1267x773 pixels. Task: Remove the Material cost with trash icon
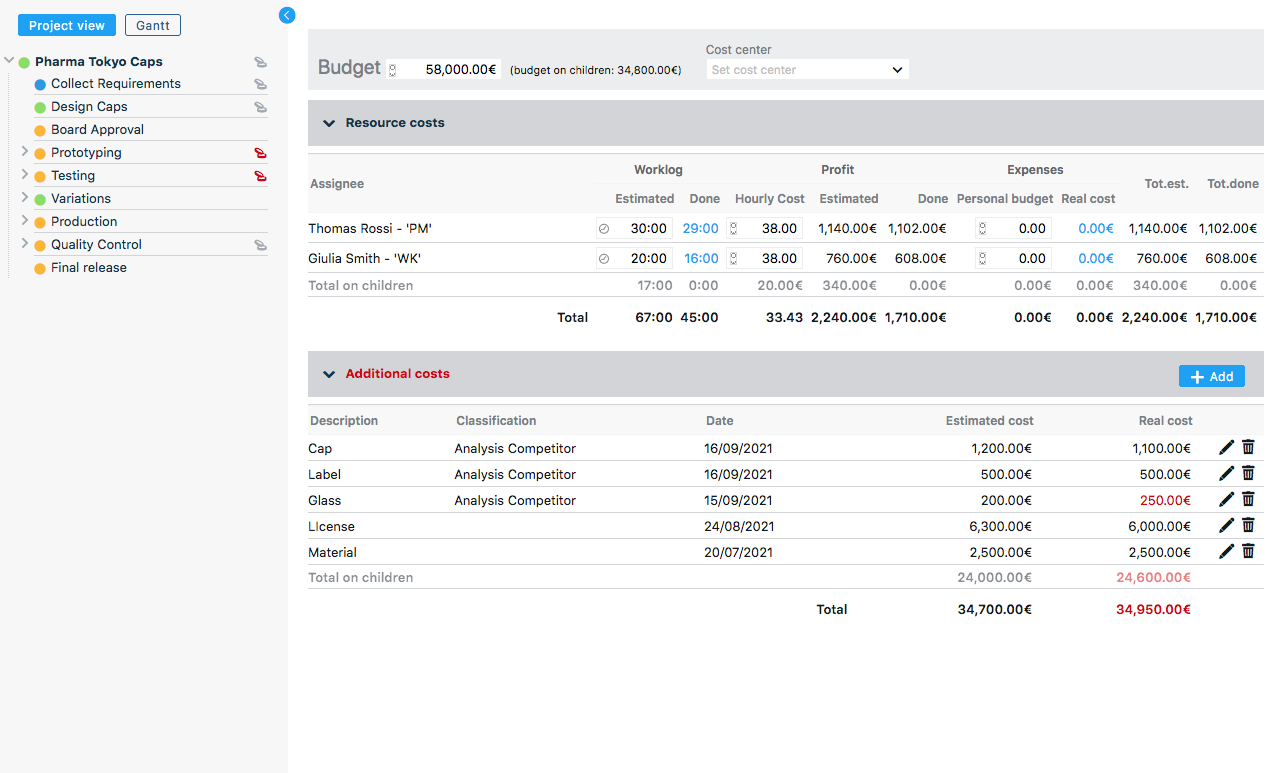click(x=1248, y=552)
